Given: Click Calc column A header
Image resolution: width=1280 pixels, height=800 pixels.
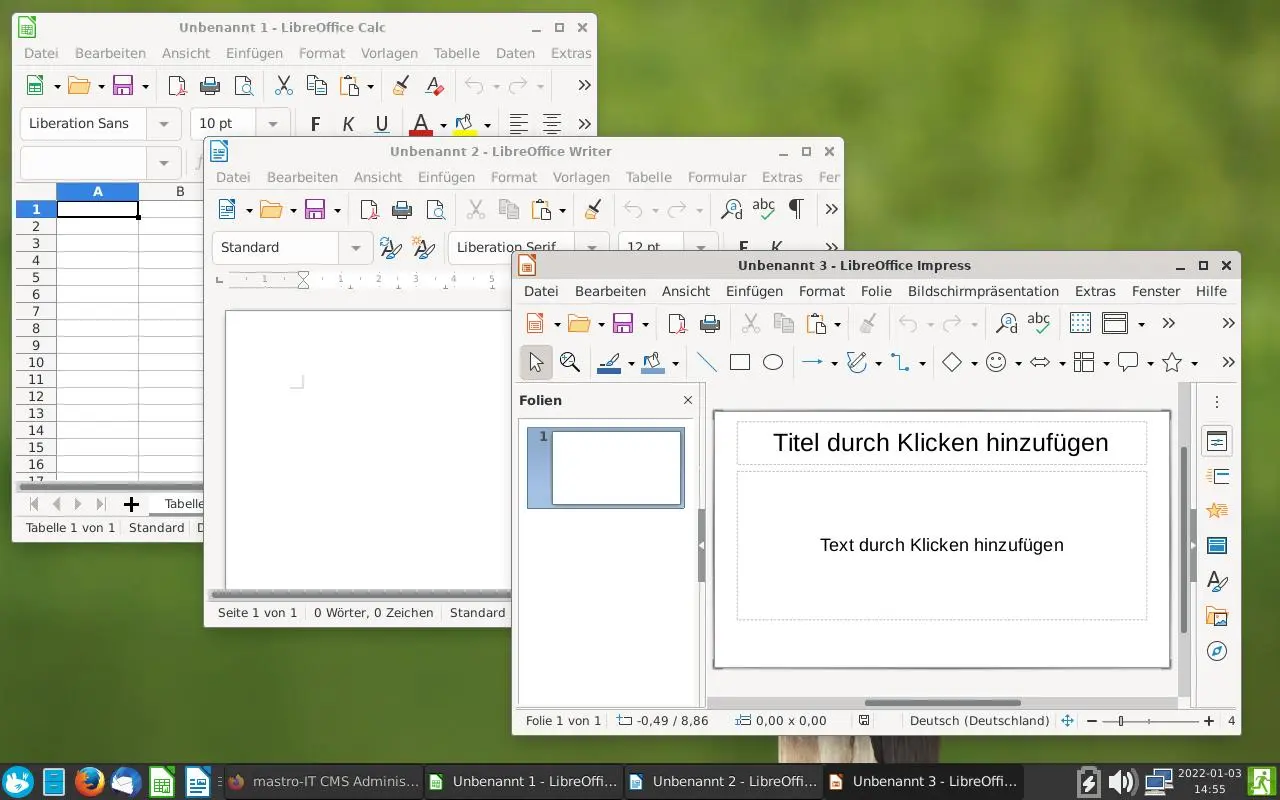Looking at the screenshot, I should [98, 192].
